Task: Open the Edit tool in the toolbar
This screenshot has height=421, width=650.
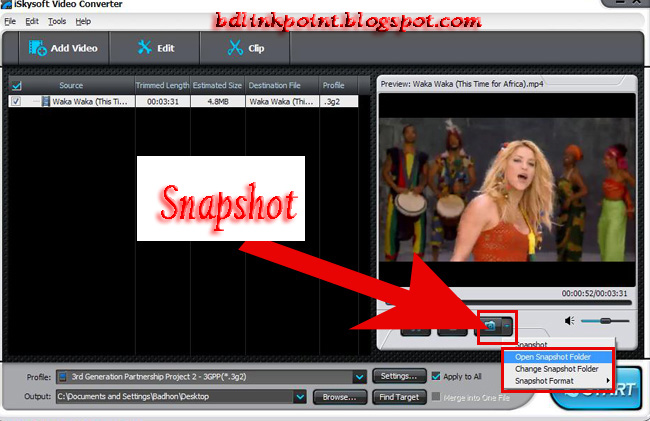Action: click(x=155, y=48)
